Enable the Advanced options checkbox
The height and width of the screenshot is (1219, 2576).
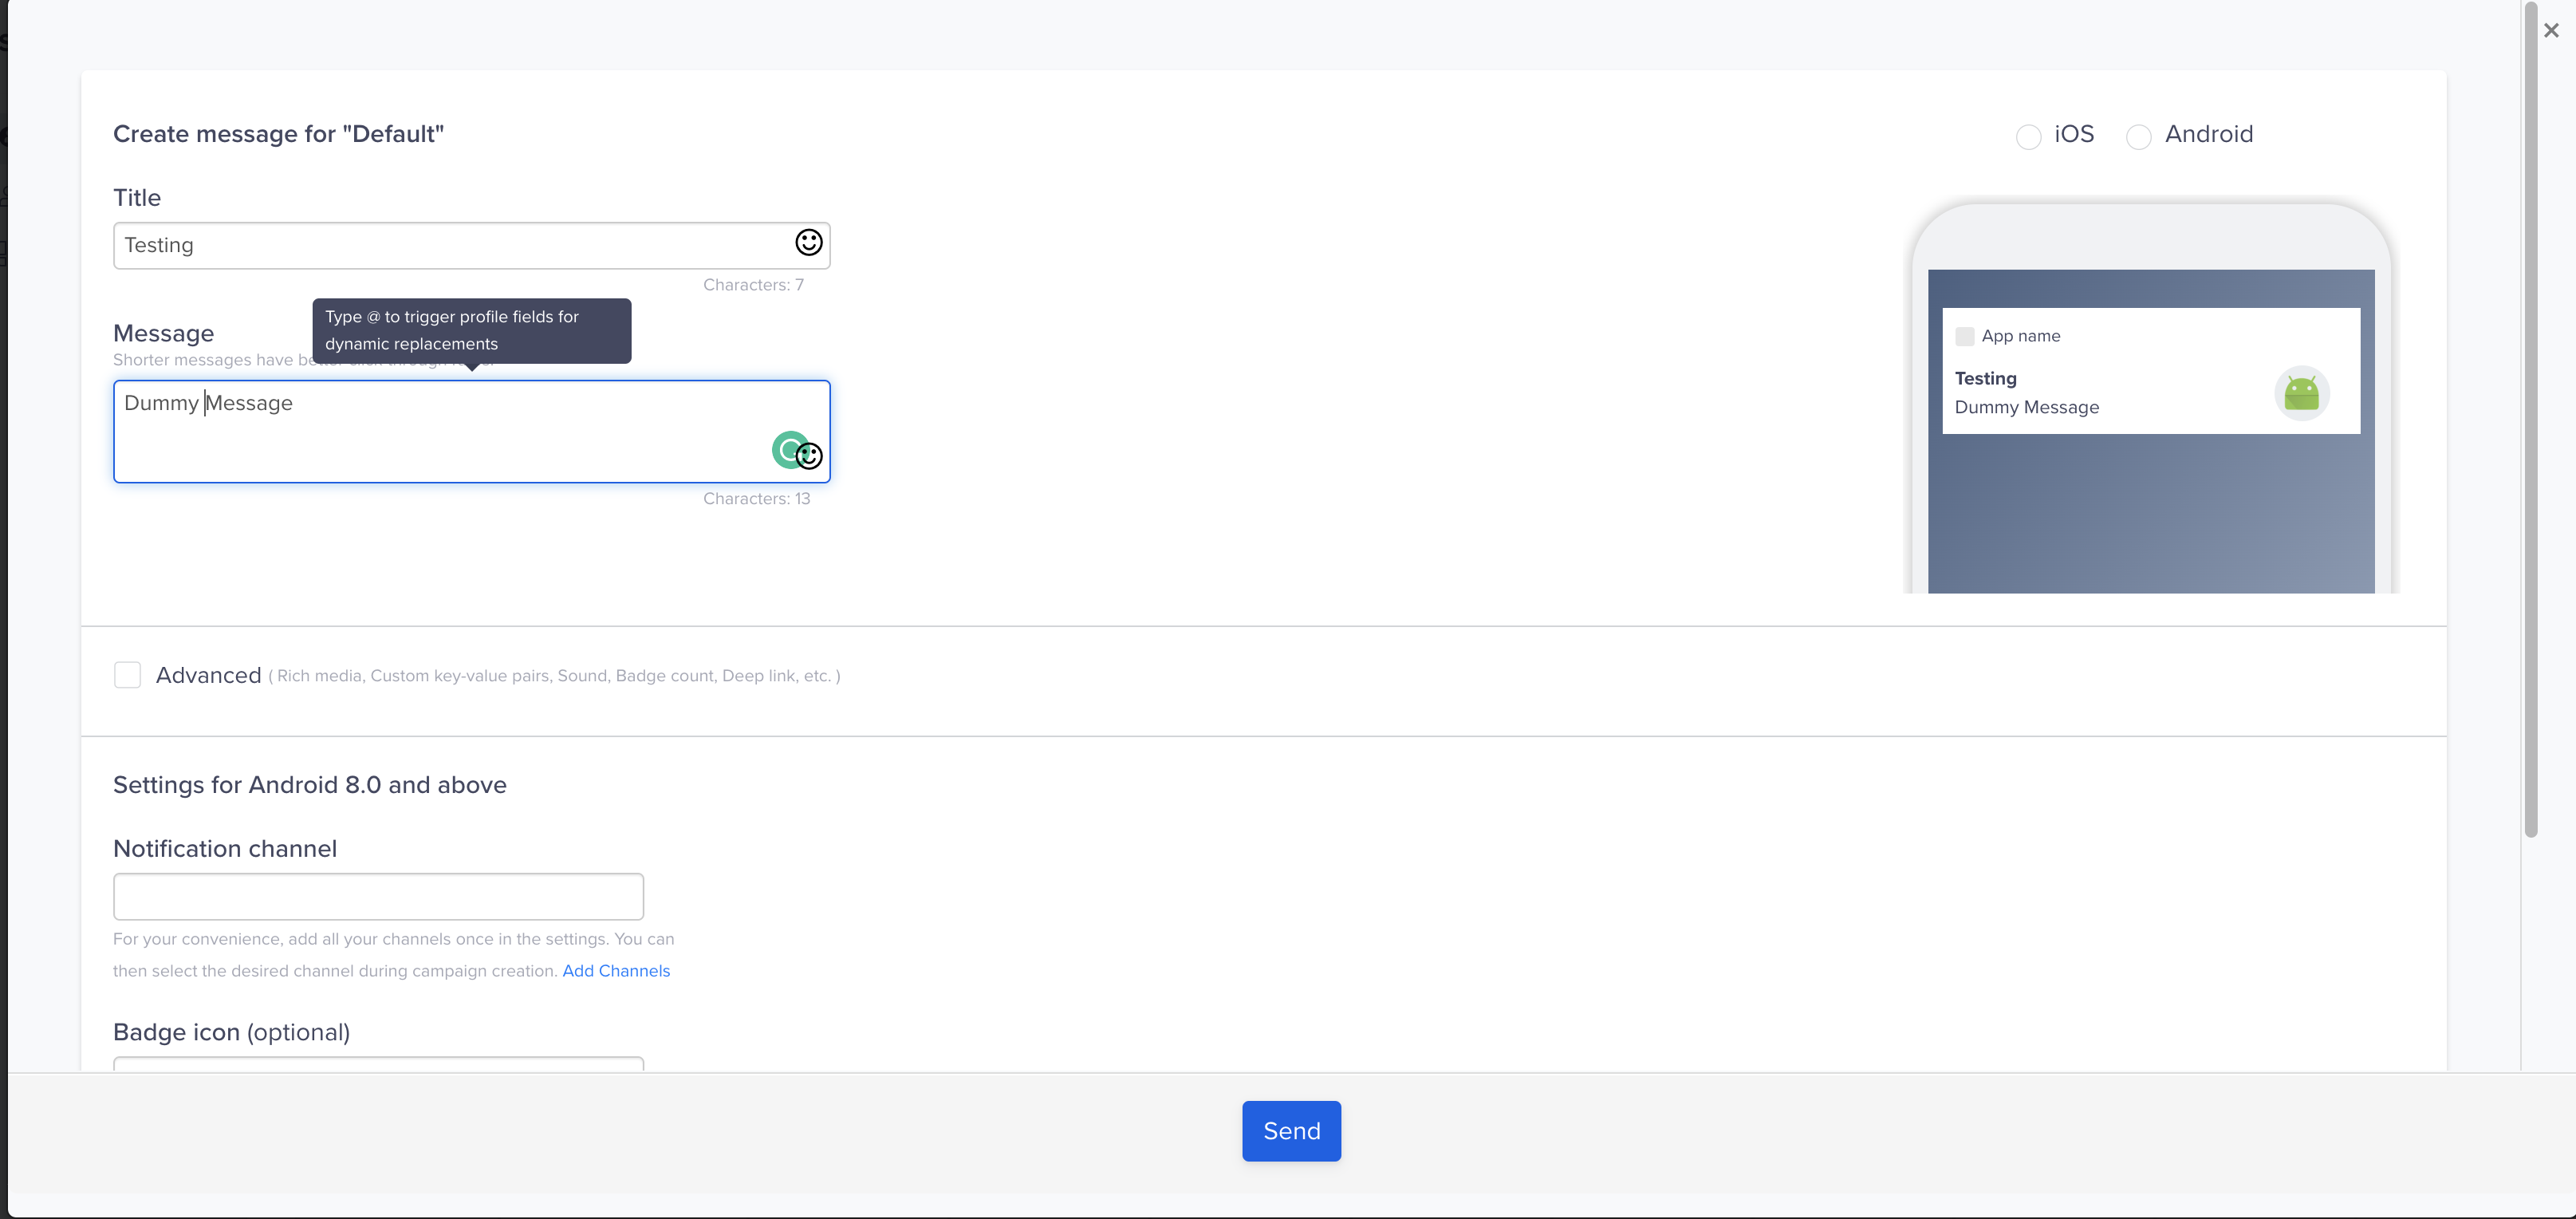click(x=127, y=675)
